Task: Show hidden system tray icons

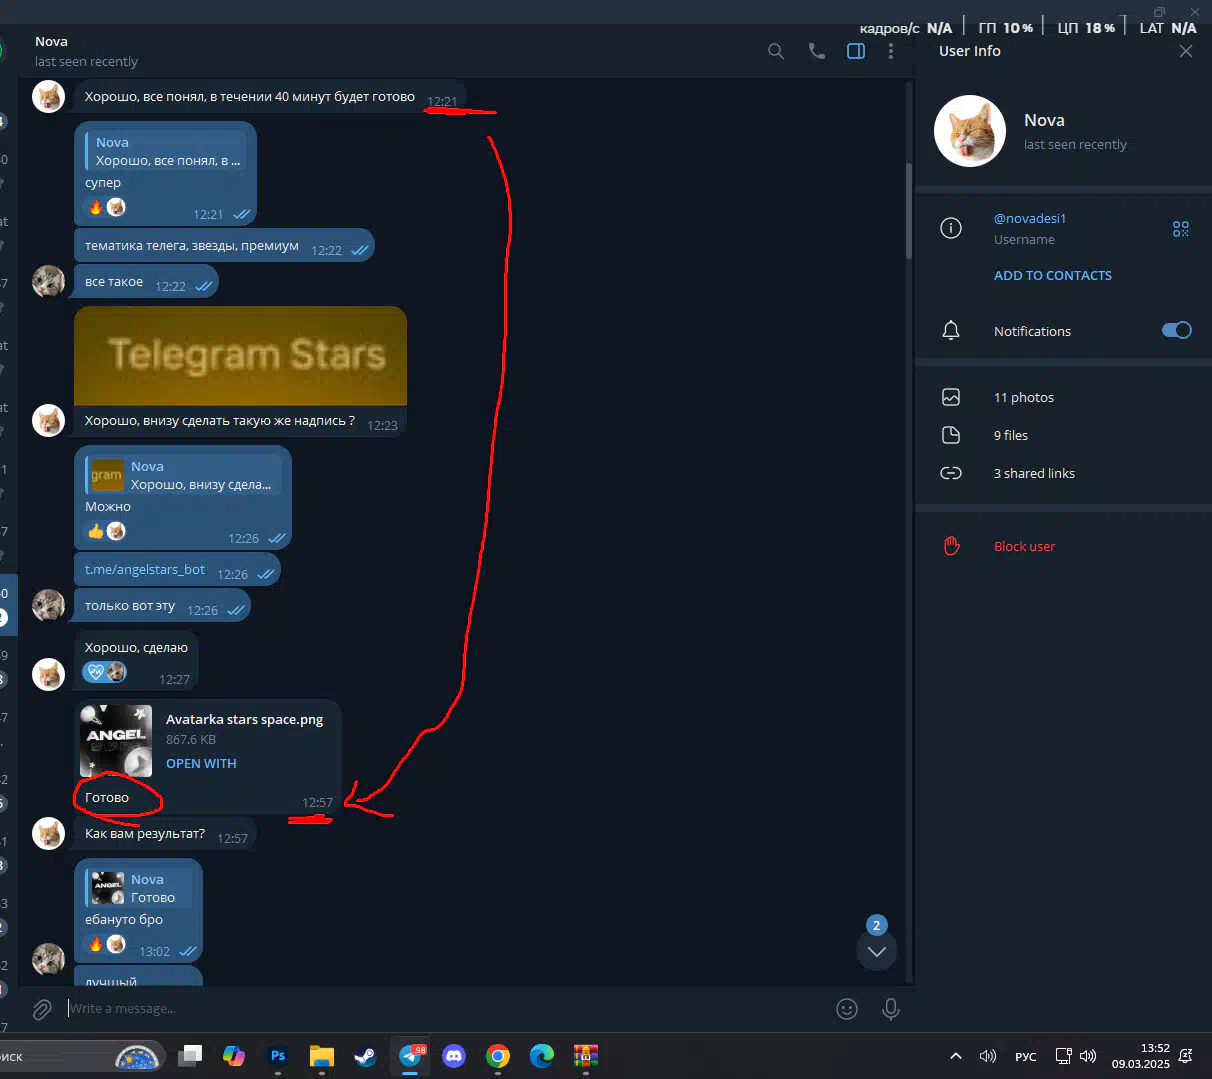Action: (x=956, y=1056)
